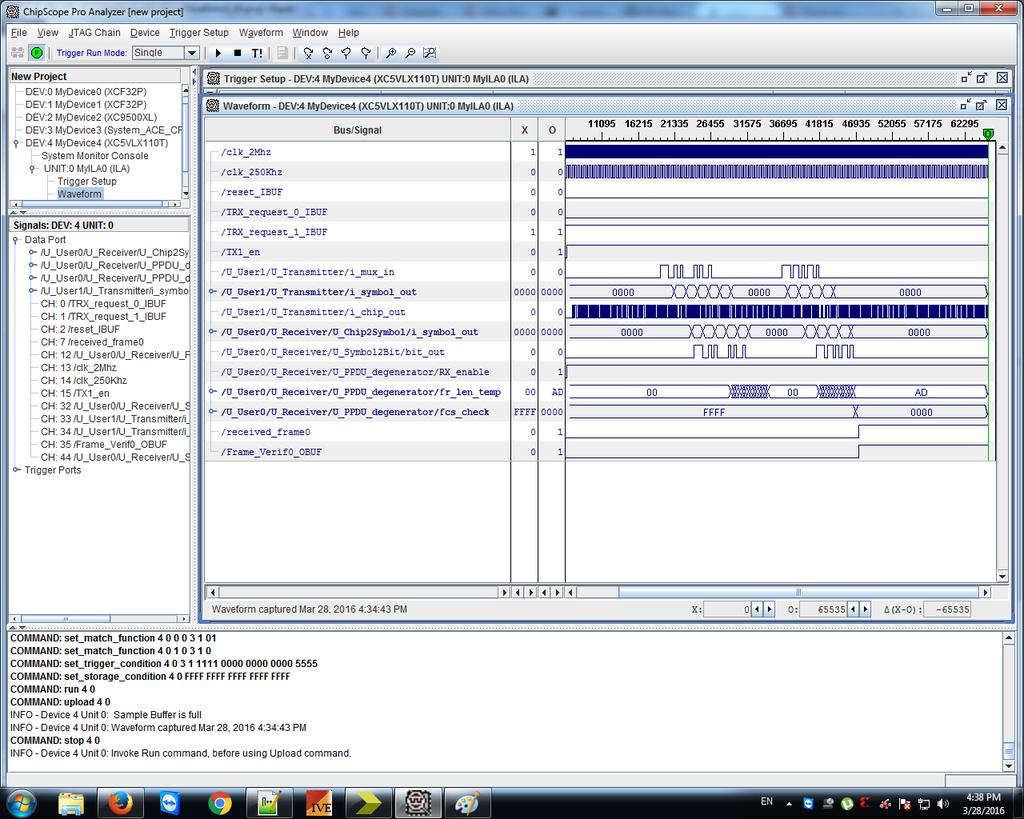1024x819 pixels.
Task: Click the X cursor column header
Action: coord(524,130)
